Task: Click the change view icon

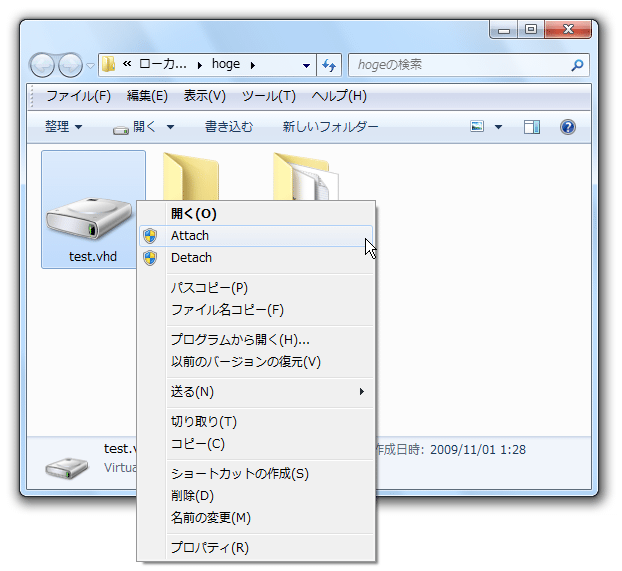Action: [477, 127]
